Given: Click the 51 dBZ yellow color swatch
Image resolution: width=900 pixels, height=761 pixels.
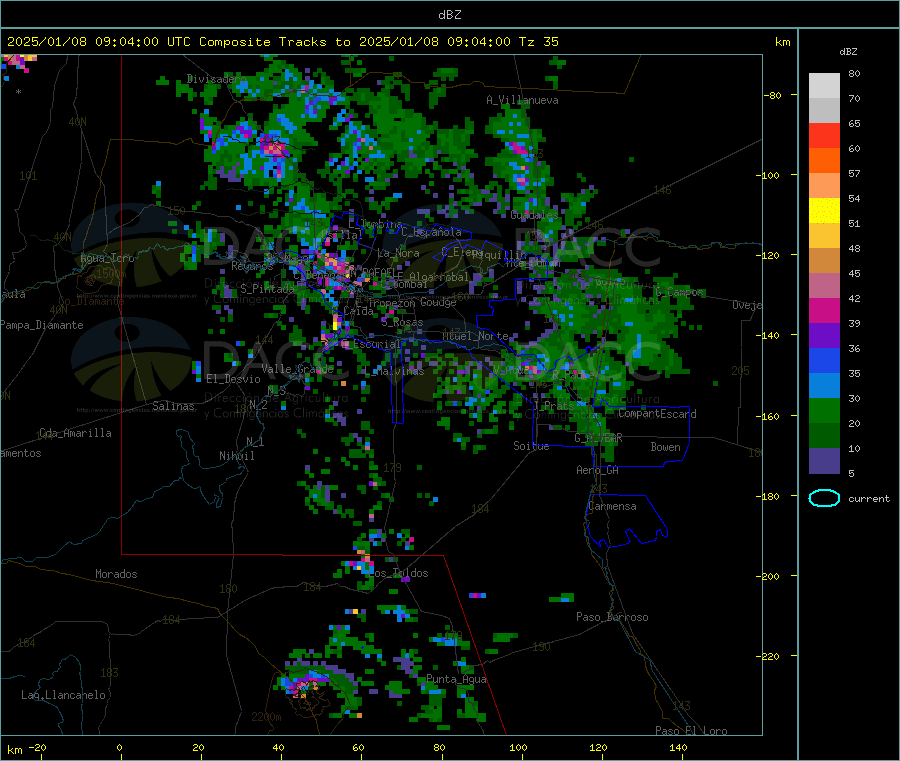Looking at the screenshot, I should (824, 211).
